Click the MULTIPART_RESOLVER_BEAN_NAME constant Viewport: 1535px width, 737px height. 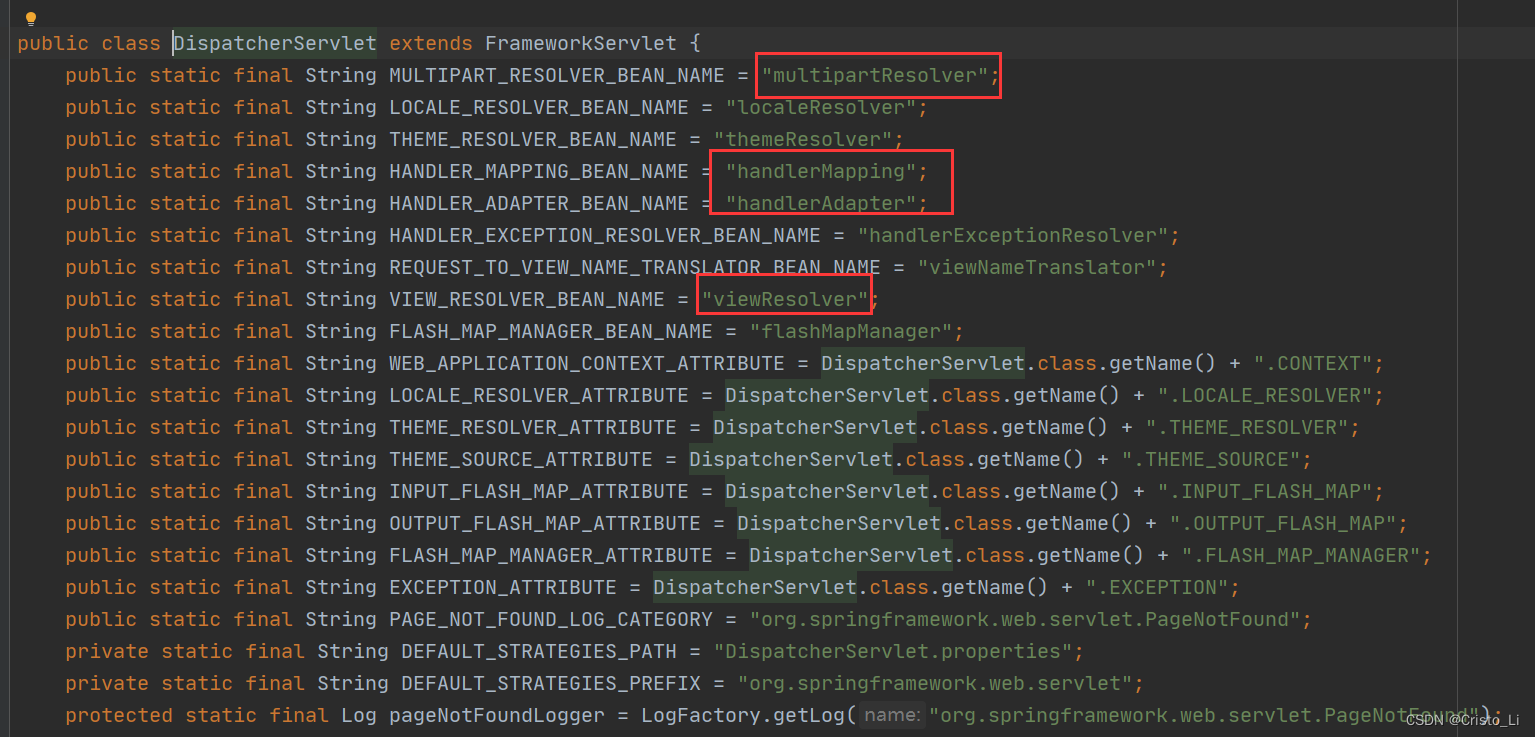pyautogui.click(x=557, y=75)
